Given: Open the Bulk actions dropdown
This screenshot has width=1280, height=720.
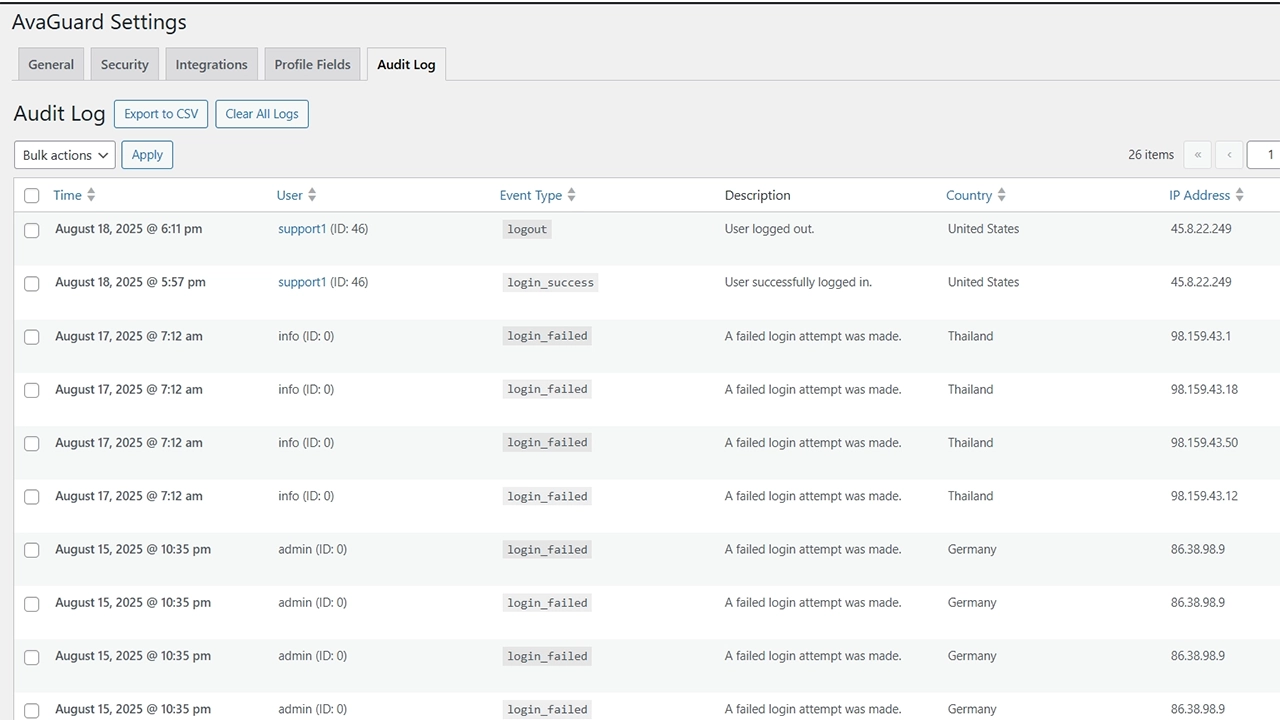Looking at the screenshot, I should 64,155.
